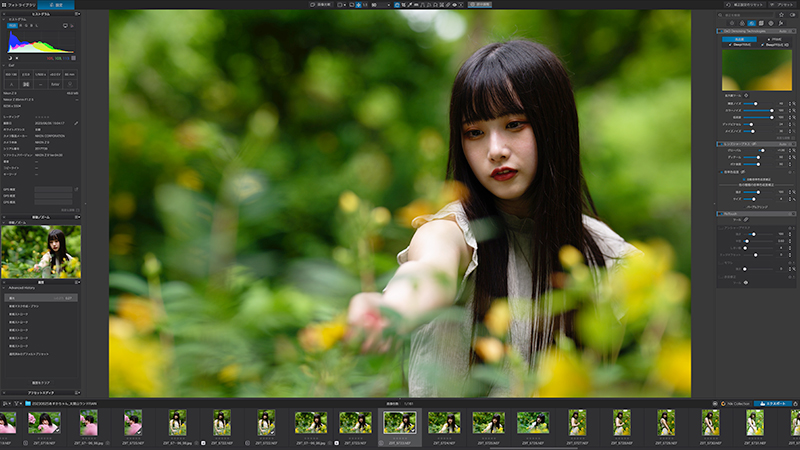Collapse the Advanced History section
Image resolution: width=800 pixels, height=450 pixels.
point(4,288)
